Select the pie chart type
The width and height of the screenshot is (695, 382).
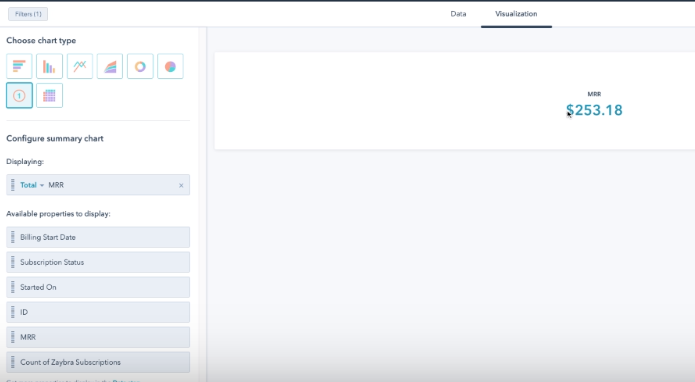170,66
